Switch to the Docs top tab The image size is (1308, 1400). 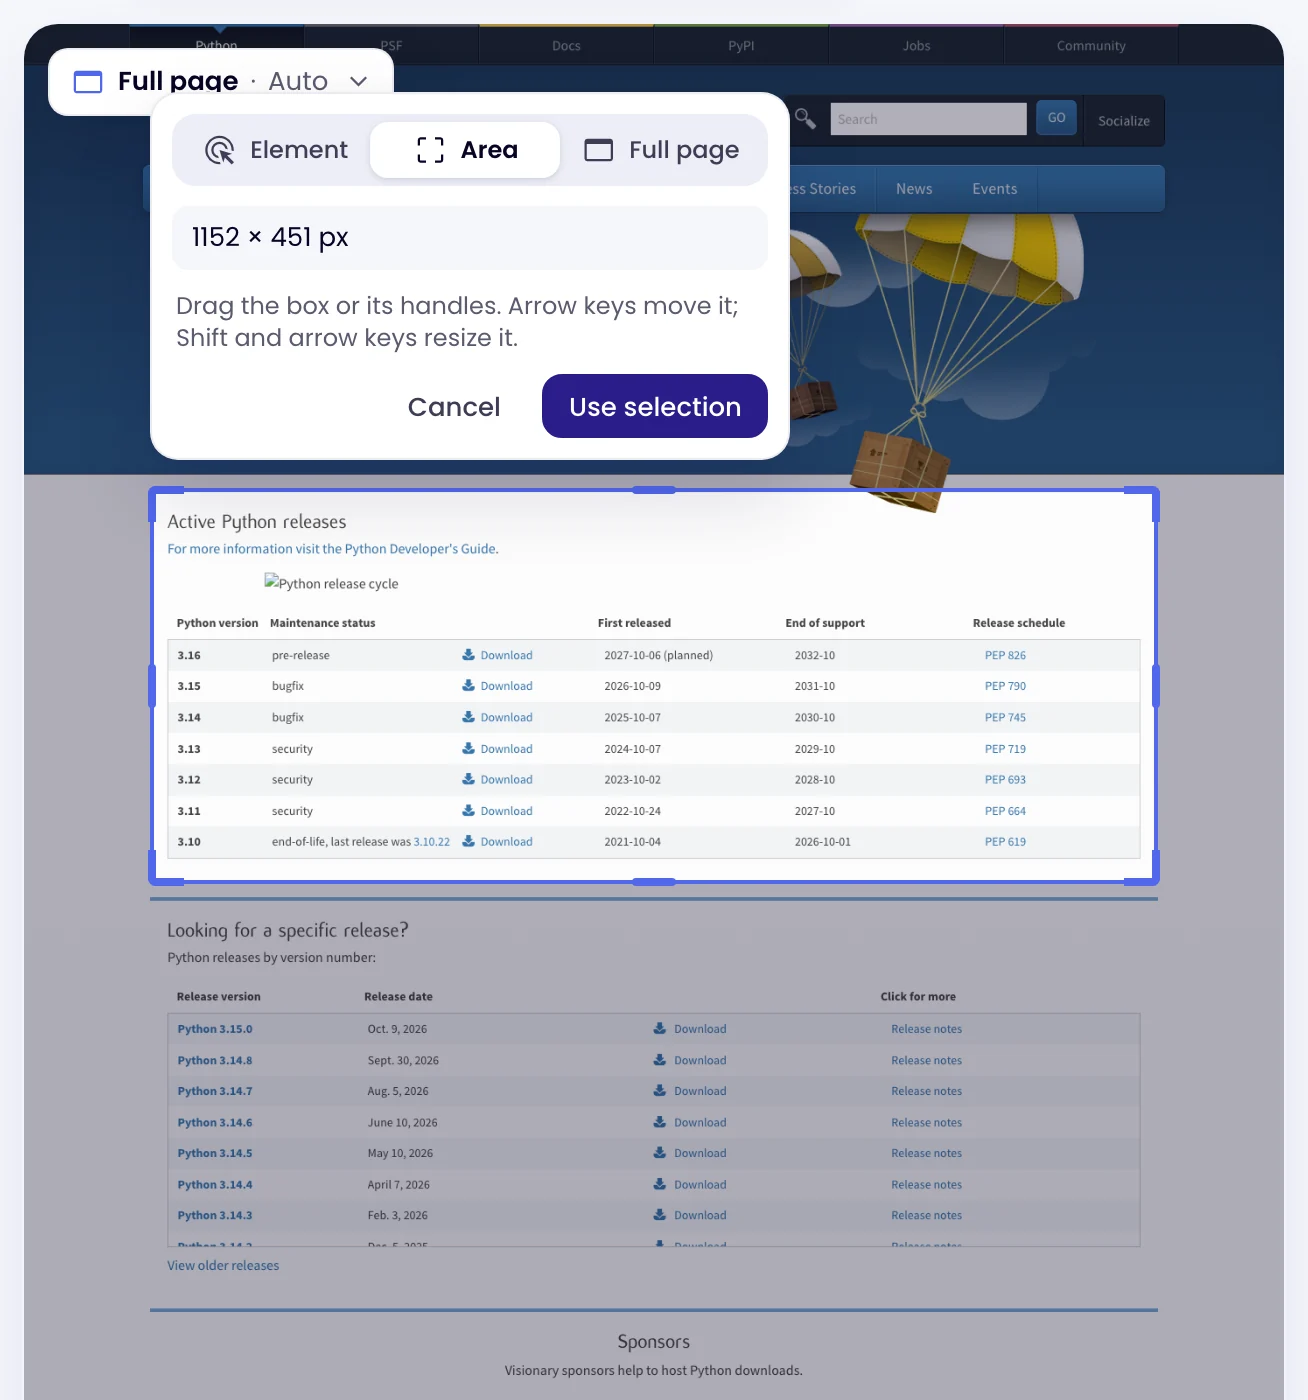click(566, 46)
